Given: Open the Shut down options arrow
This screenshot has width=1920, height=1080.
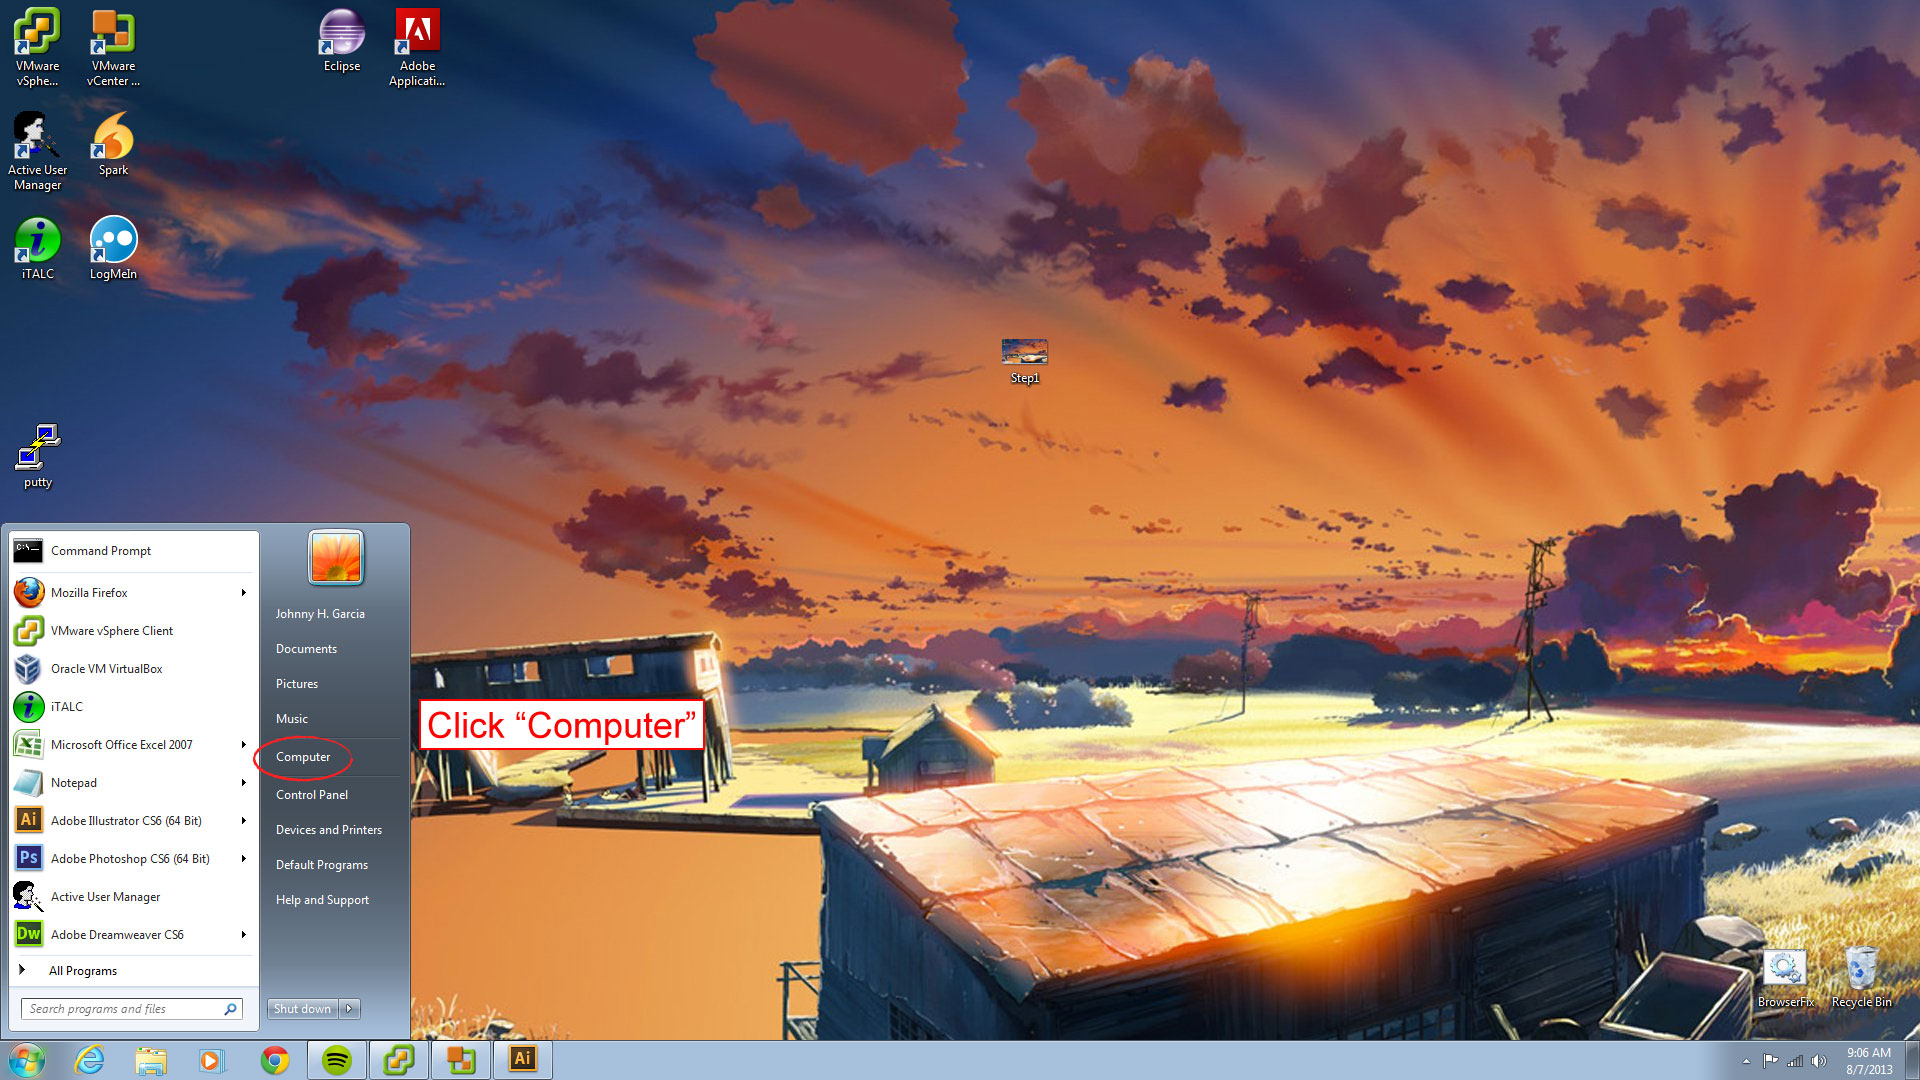Looking at the screenshot, I should (x=349, y=1009).
